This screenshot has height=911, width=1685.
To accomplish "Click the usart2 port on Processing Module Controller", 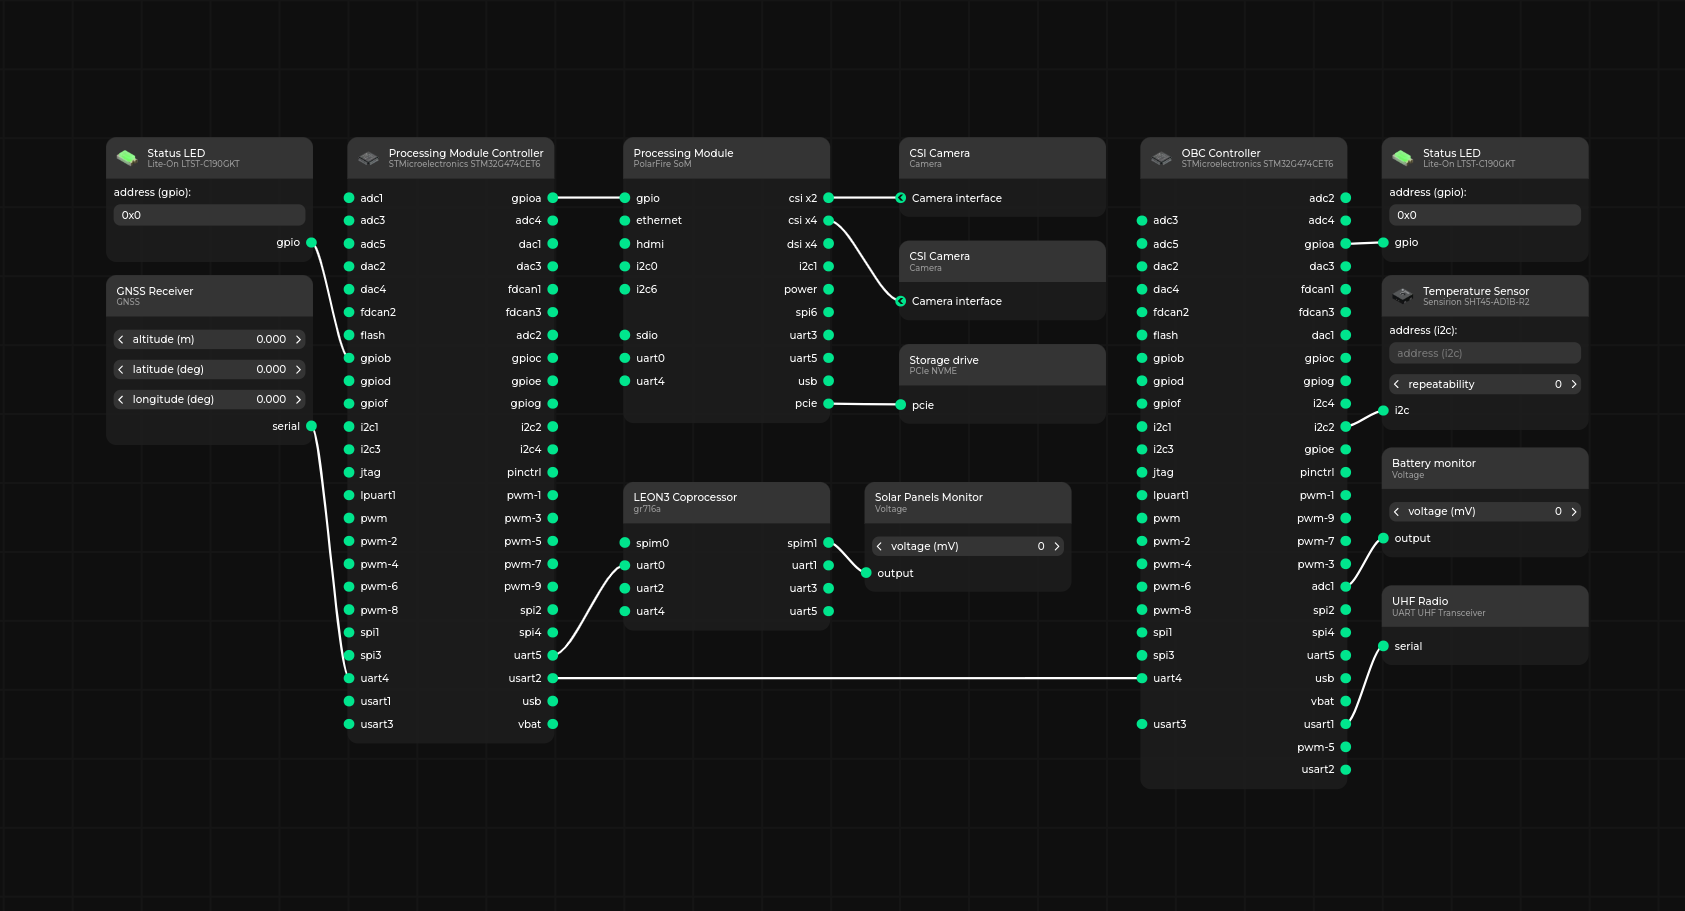I will [553, 678].
